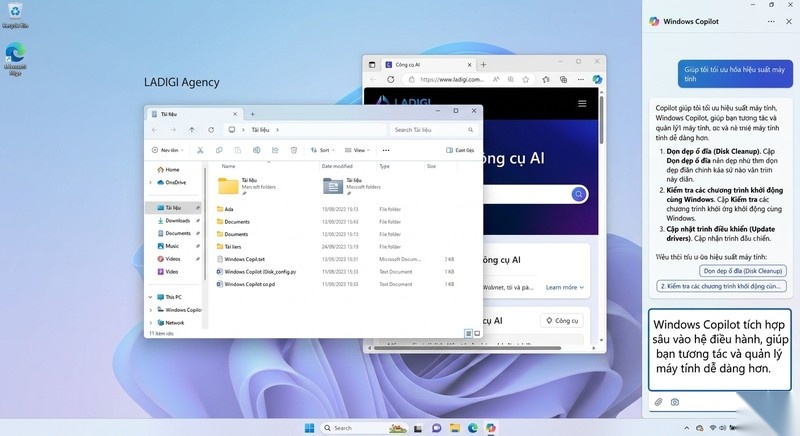Rename item in File Explorer toolbar
The width and height of the screenshot is (800, 436).
coord(257,150)
